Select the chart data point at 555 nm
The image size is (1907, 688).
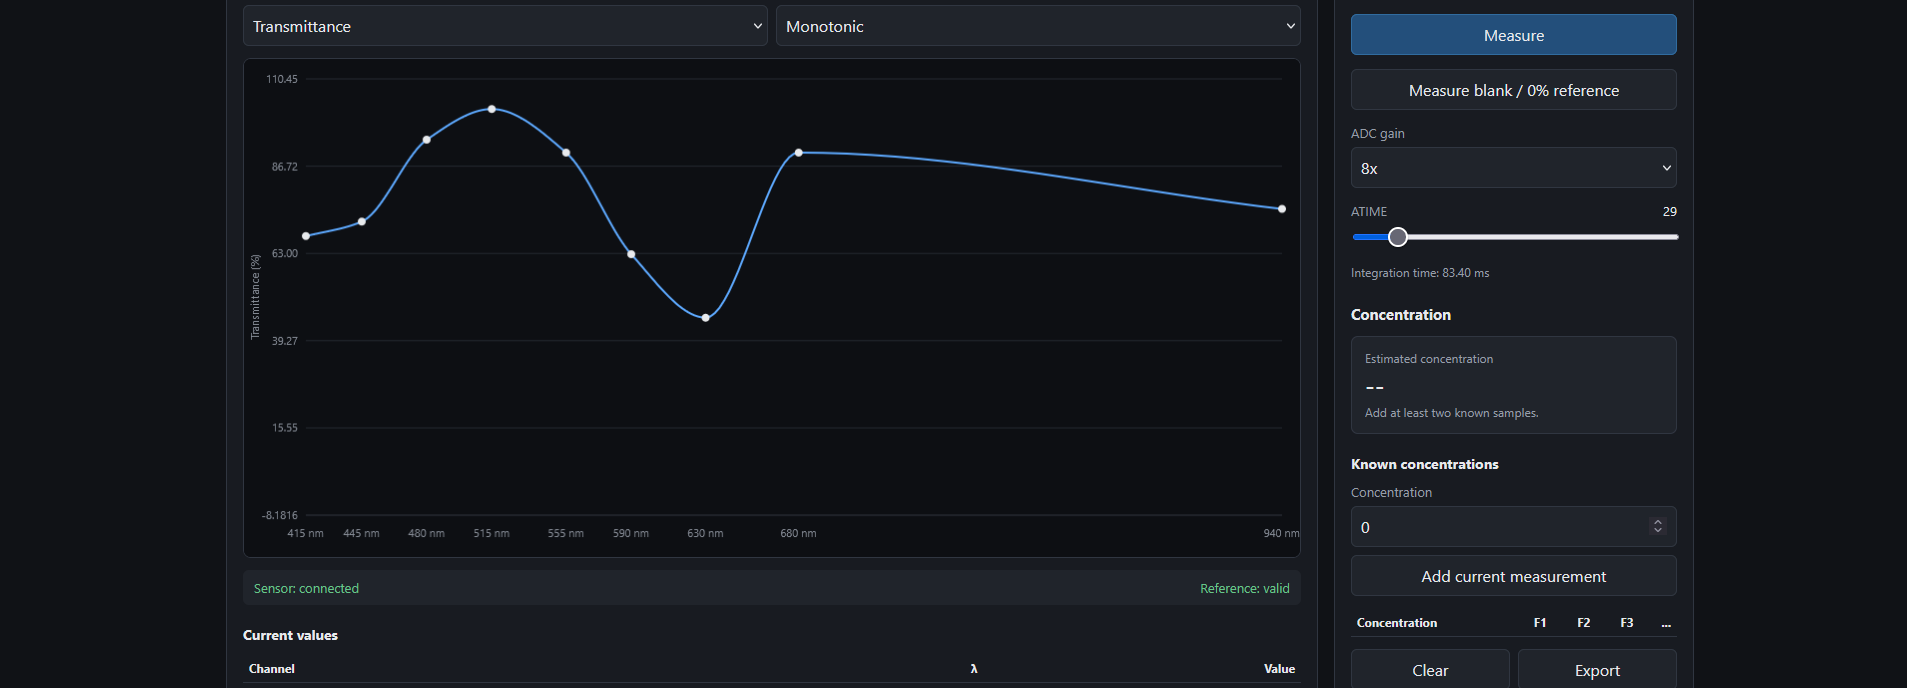(566, 153)
